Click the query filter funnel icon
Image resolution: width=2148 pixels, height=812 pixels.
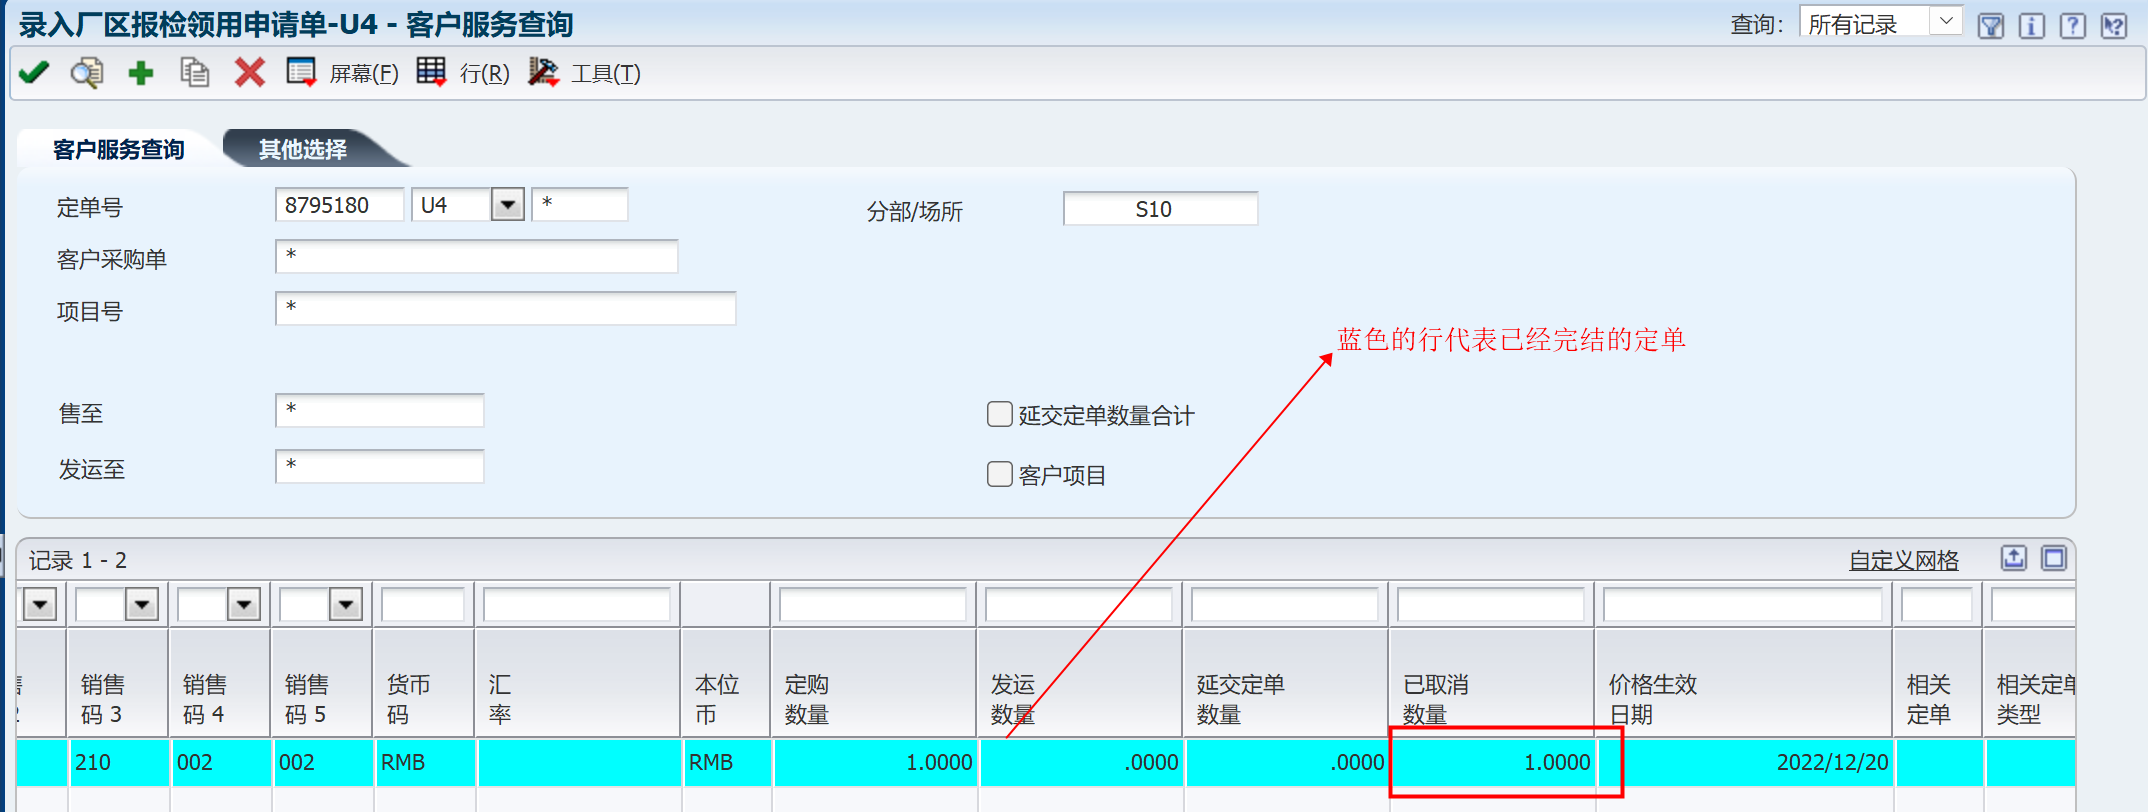click(1991, 25)
